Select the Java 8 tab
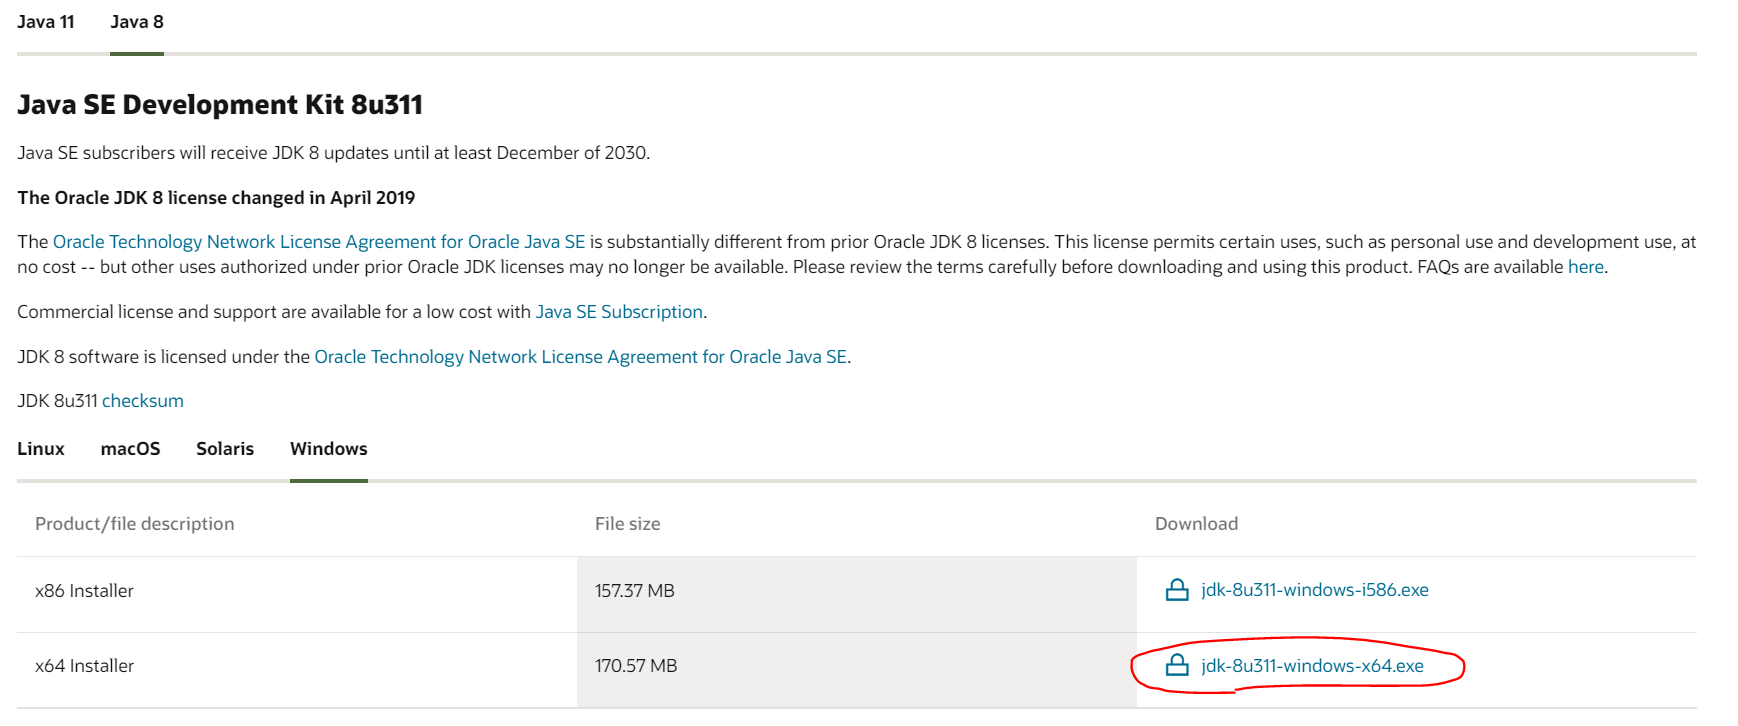This screenshot has width=1738, height=726. point(137,22)
